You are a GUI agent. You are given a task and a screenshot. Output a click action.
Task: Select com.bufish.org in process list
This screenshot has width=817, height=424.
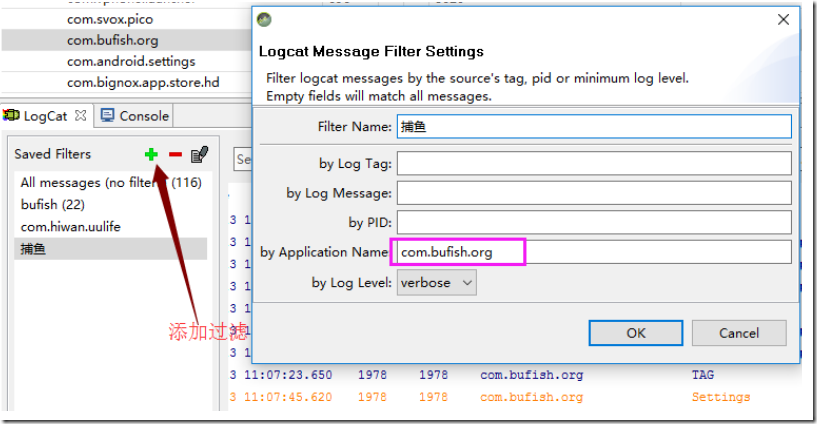(x=113, y=40)
